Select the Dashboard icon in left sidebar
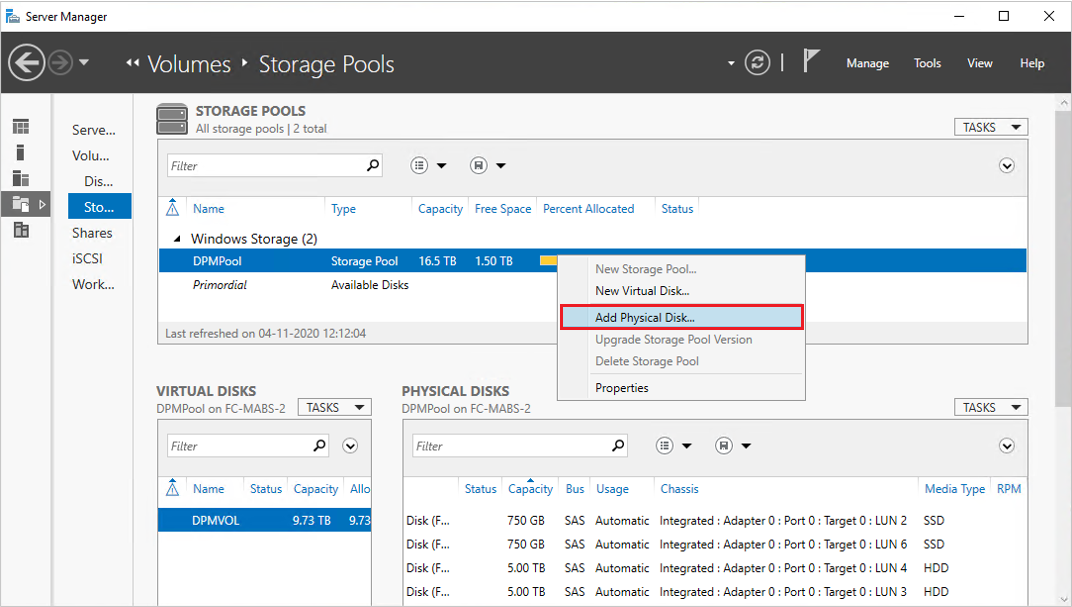The width and height of the screenshot is (1072, 607). tap(21, 127)
